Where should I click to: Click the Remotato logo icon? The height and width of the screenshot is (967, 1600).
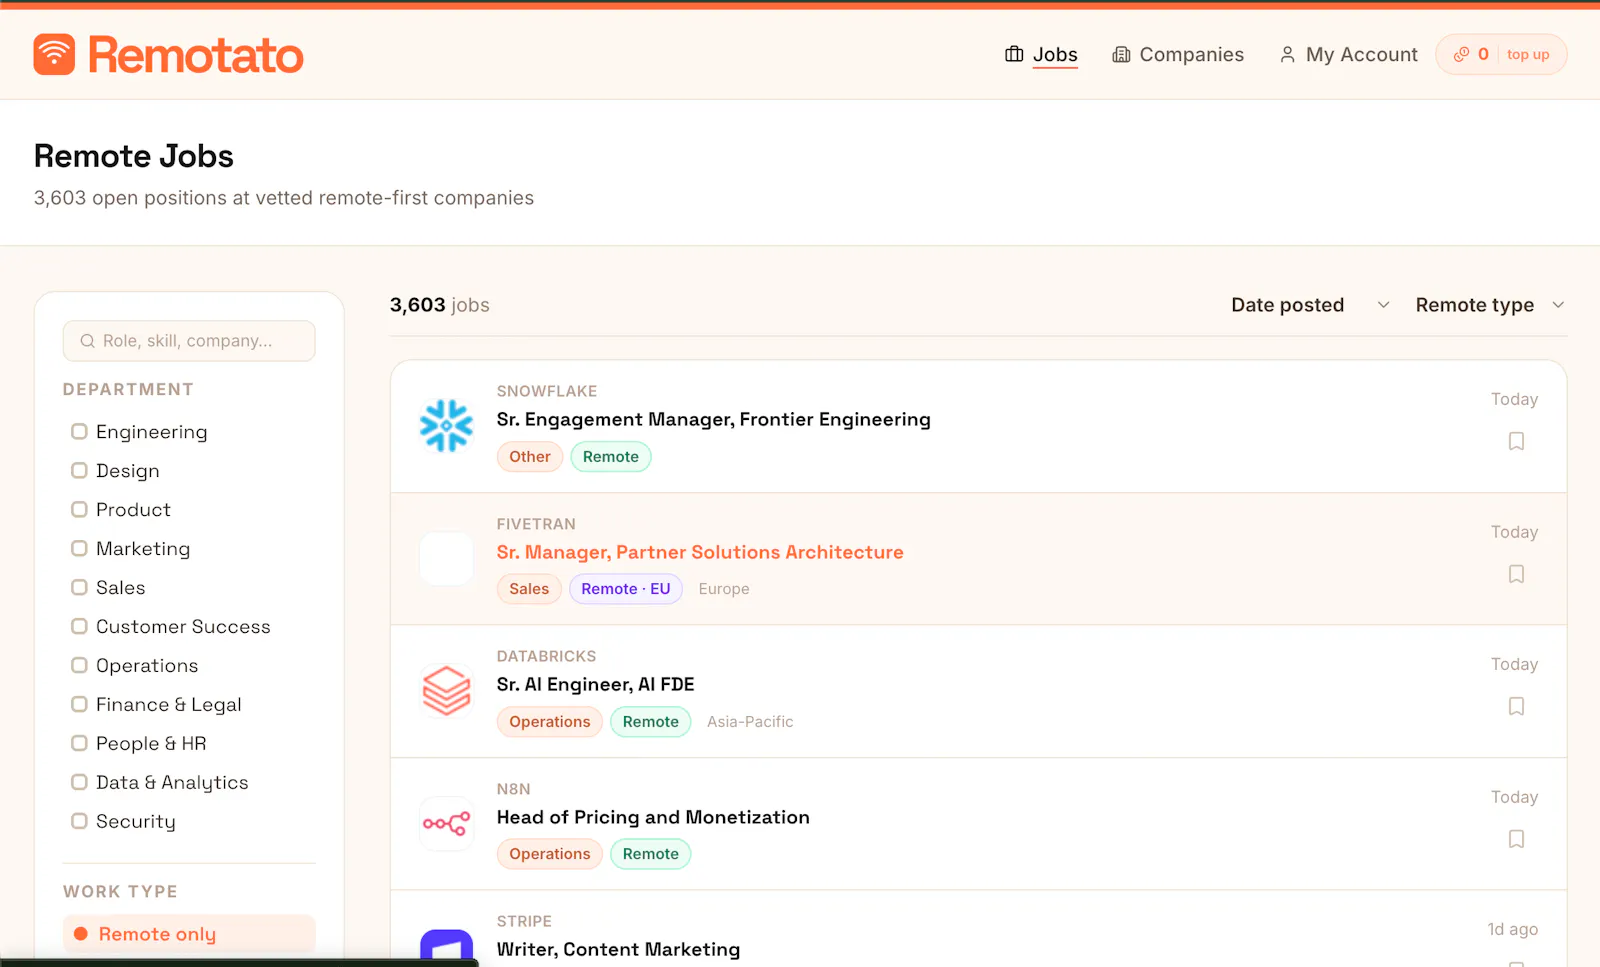[54, 54]
